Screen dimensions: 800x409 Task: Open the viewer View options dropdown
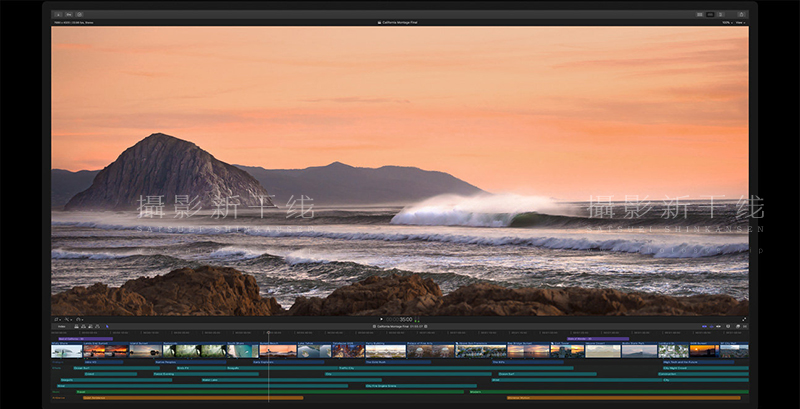coord(740,22)
